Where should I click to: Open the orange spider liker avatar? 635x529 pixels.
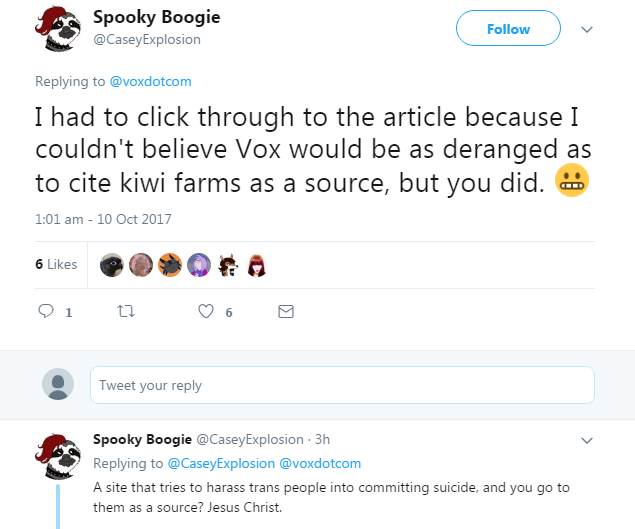tap(170, 265)
